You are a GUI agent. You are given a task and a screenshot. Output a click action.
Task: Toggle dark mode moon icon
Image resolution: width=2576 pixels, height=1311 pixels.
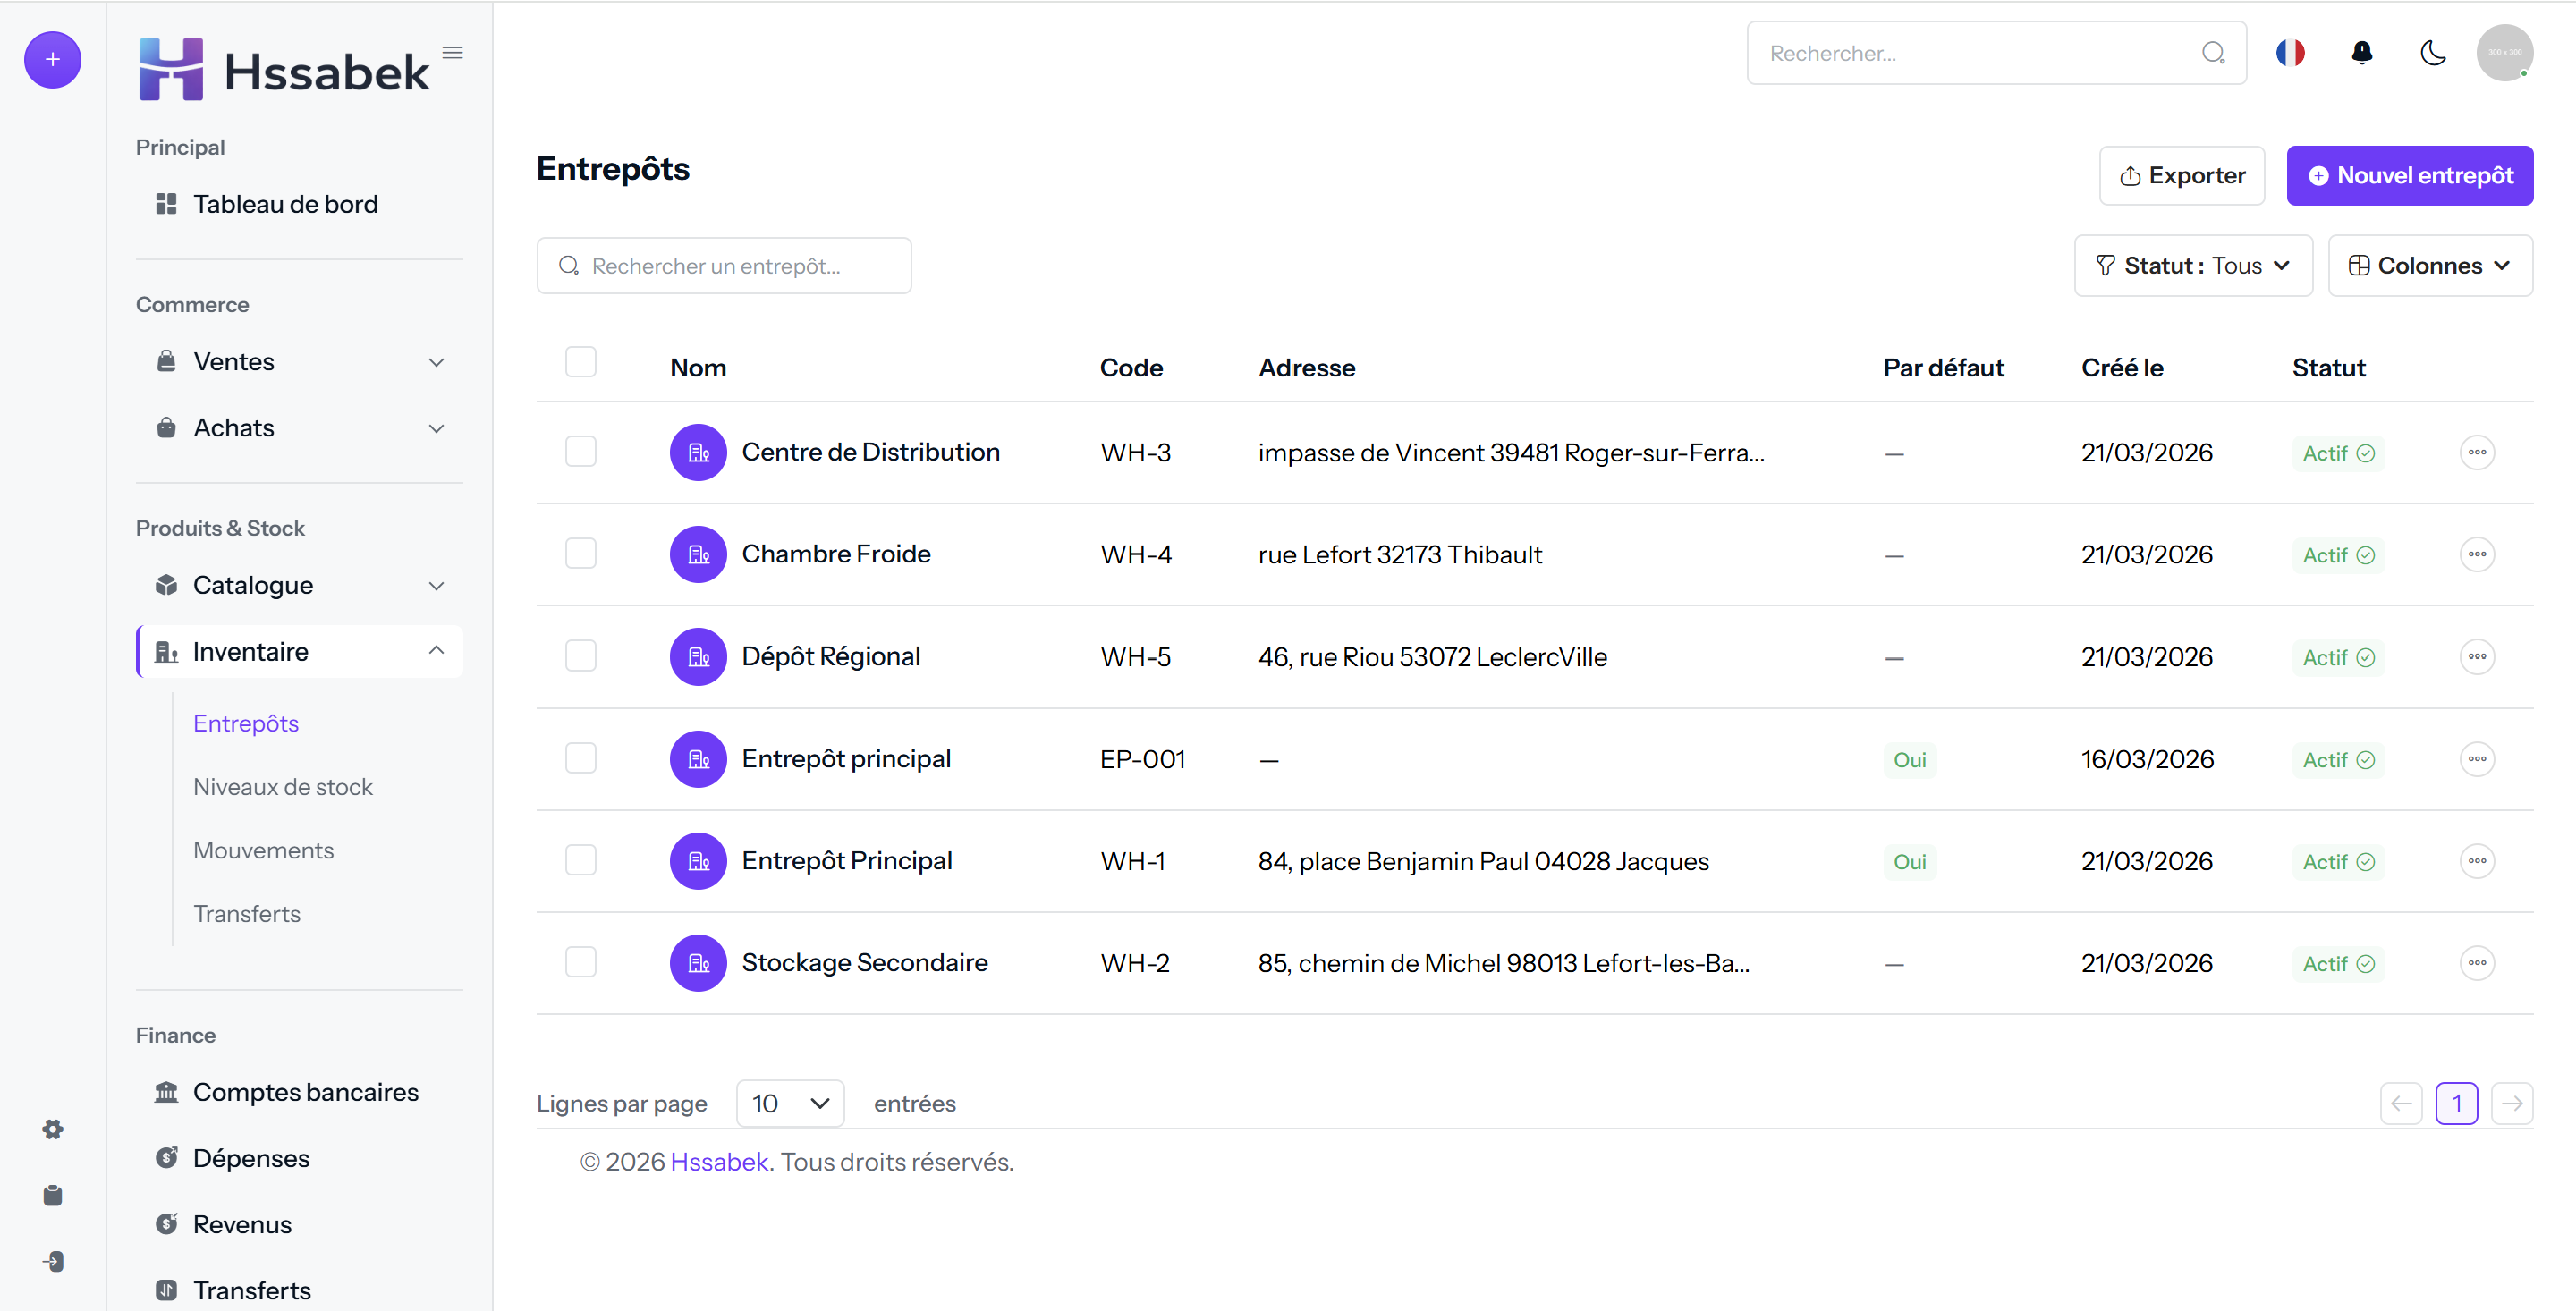[x=2432, y=53]
